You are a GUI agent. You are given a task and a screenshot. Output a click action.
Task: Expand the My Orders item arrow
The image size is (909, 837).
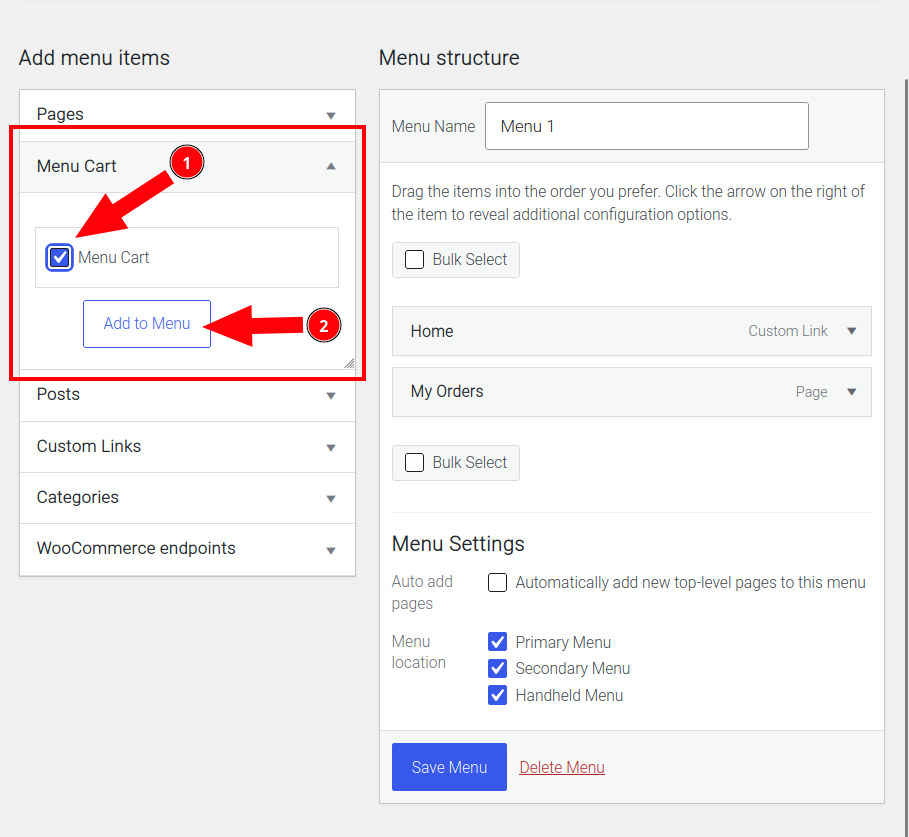pyautogui.click(x=852, y=392)
